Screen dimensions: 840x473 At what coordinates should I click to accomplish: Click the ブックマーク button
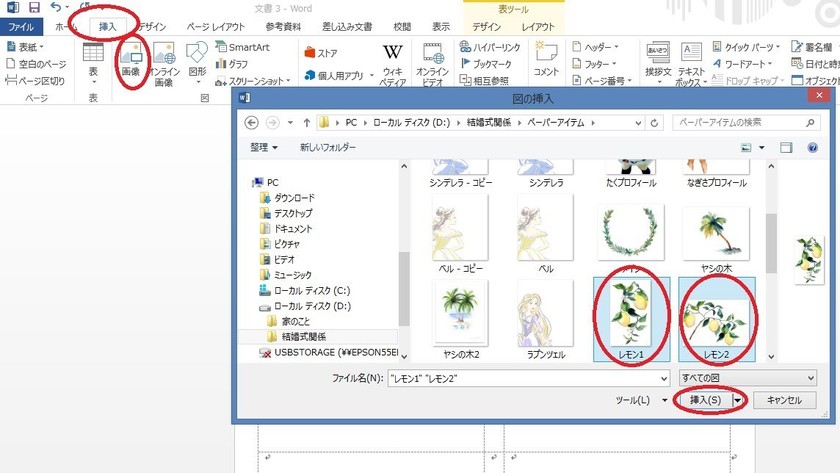[486, 64]
